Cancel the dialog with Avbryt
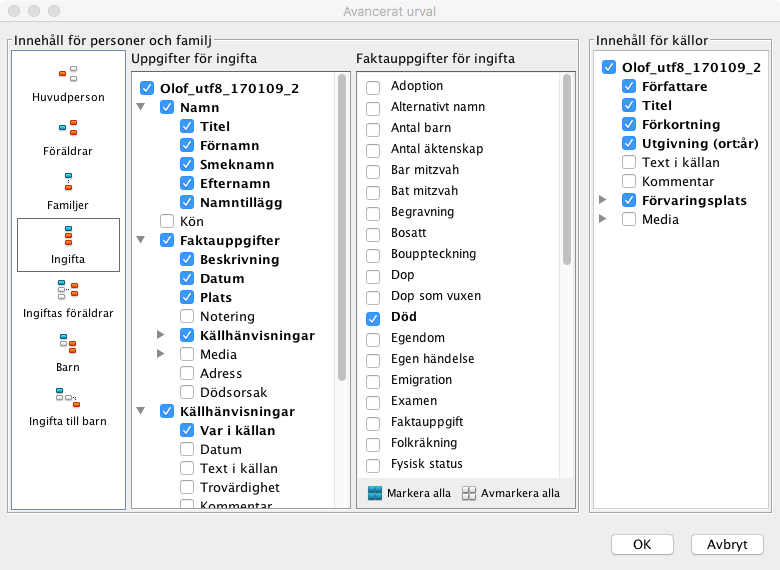The image size is (780, 570). click(x=727, y=544)
